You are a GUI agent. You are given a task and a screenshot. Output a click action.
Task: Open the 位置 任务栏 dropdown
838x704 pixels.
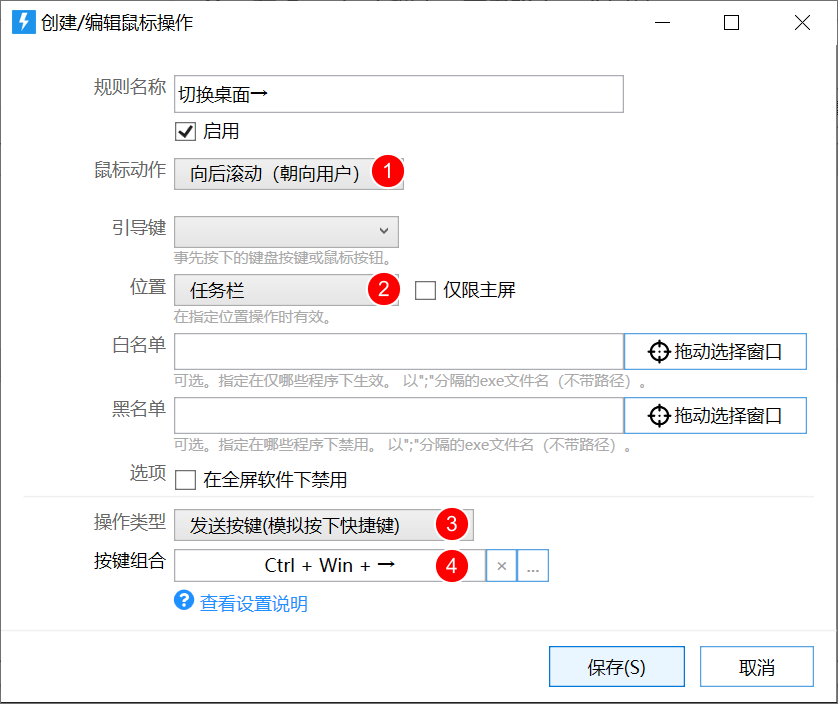(286, 290)
